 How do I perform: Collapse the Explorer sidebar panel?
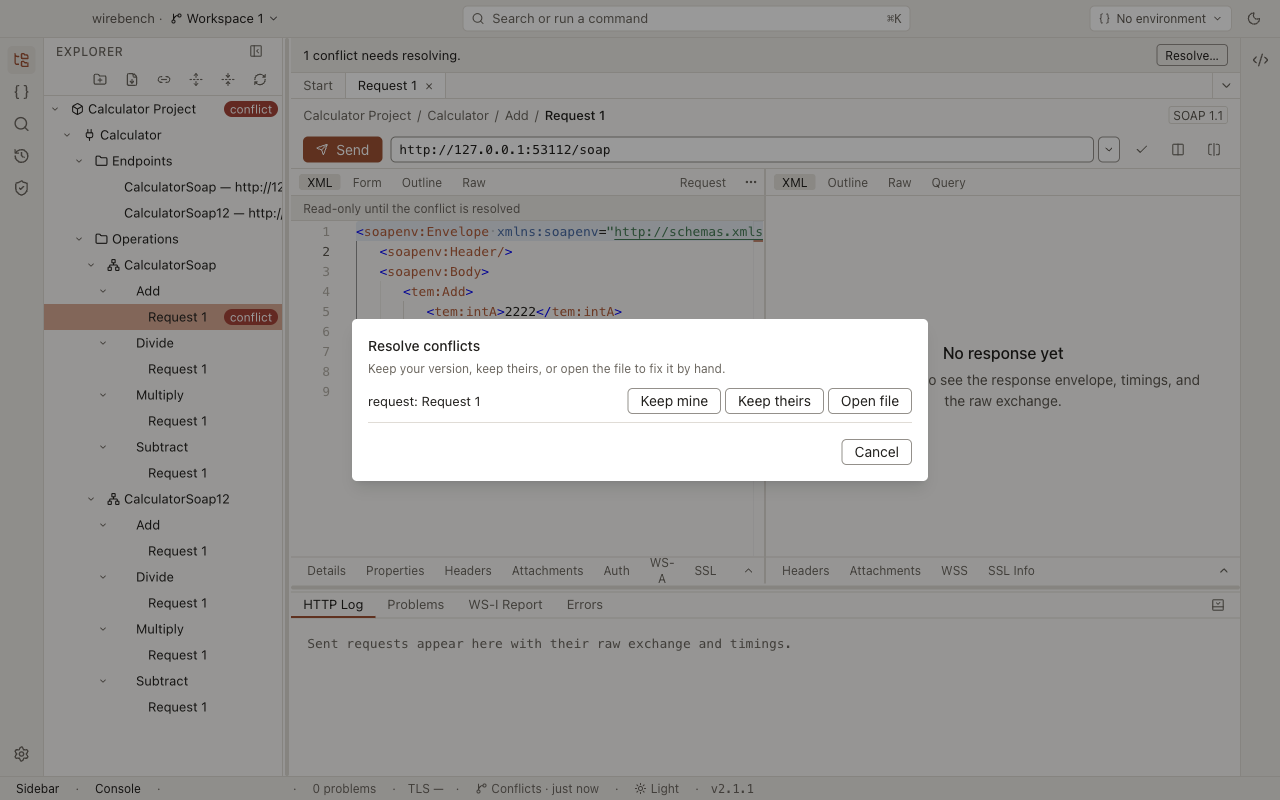point(256,51)
